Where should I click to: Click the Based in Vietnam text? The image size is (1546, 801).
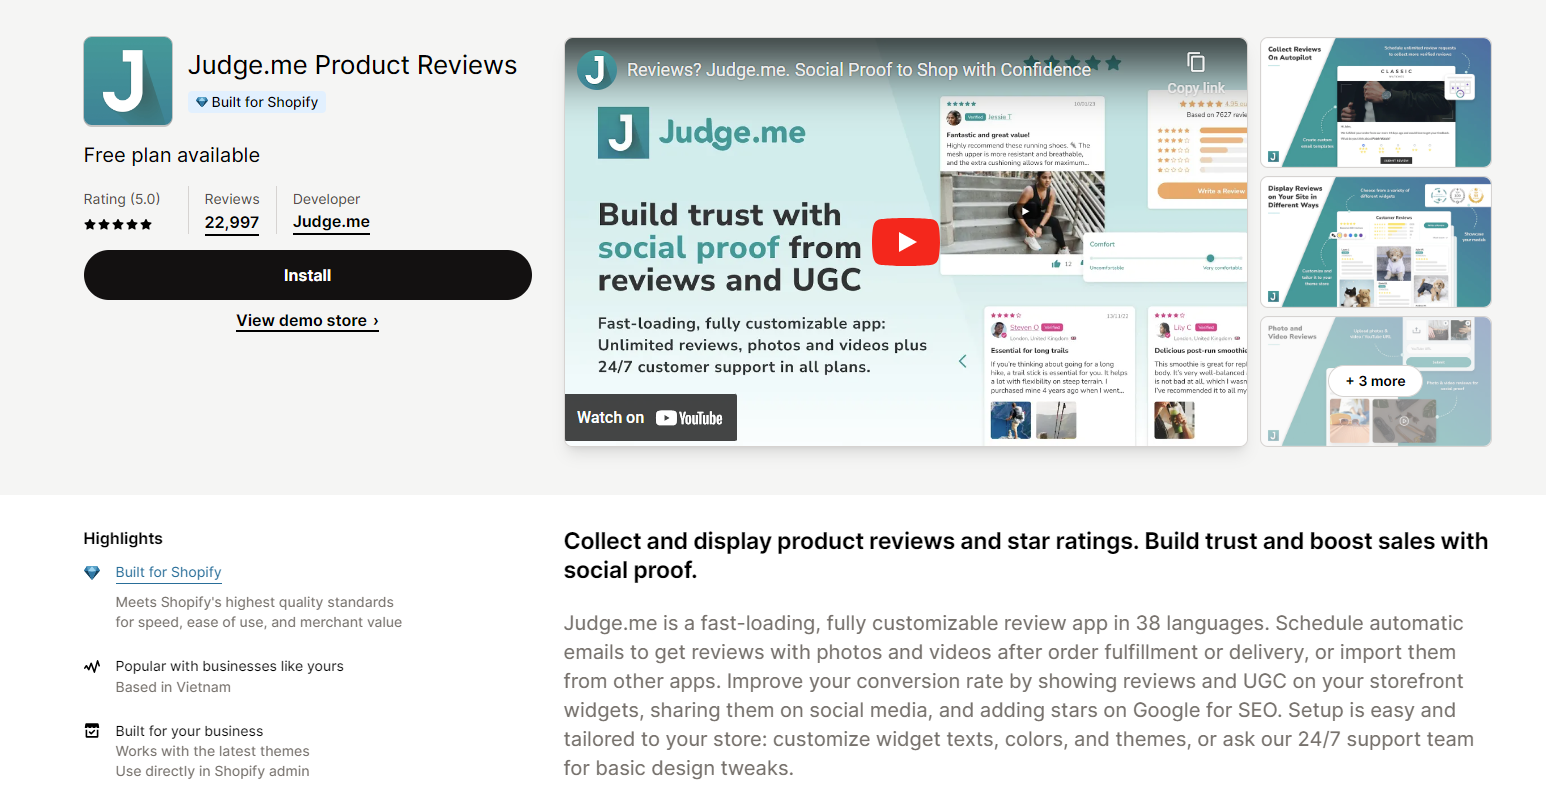[173, 687]
